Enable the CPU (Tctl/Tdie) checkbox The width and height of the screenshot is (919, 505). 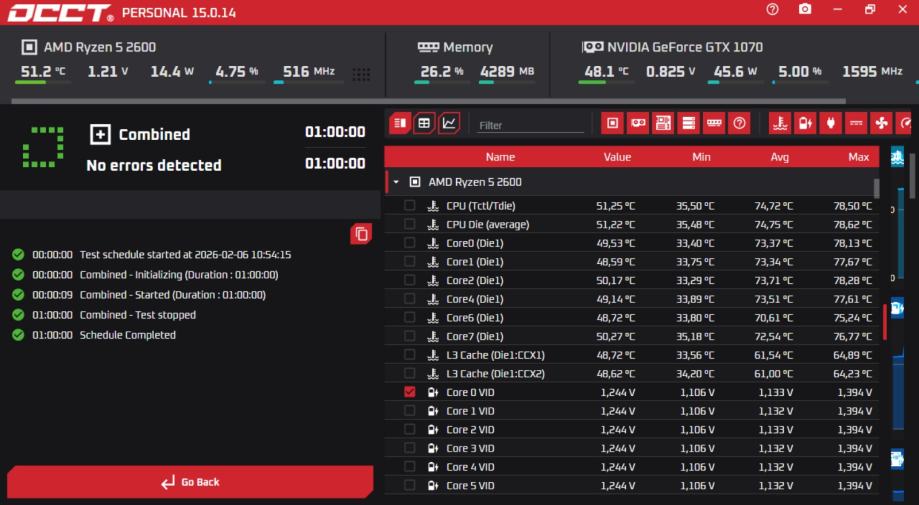410,206
